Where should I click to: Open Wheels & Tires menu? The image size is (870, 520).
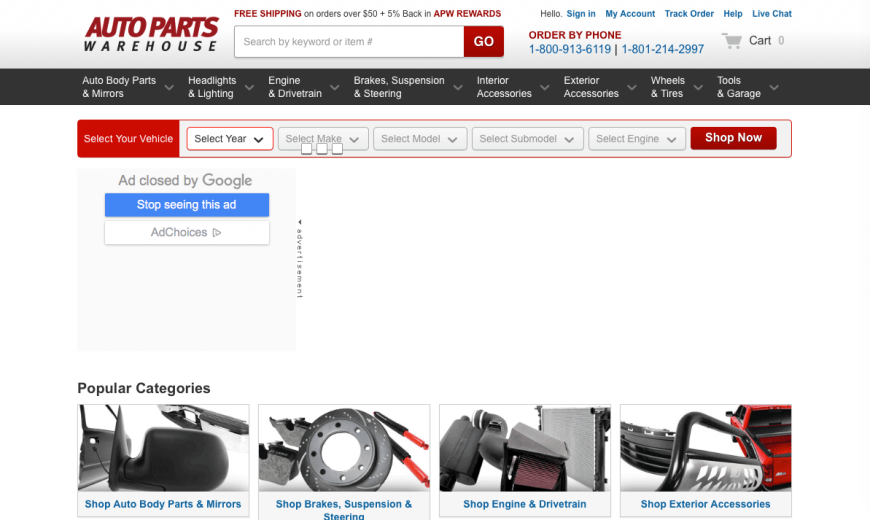coord(667,87)
